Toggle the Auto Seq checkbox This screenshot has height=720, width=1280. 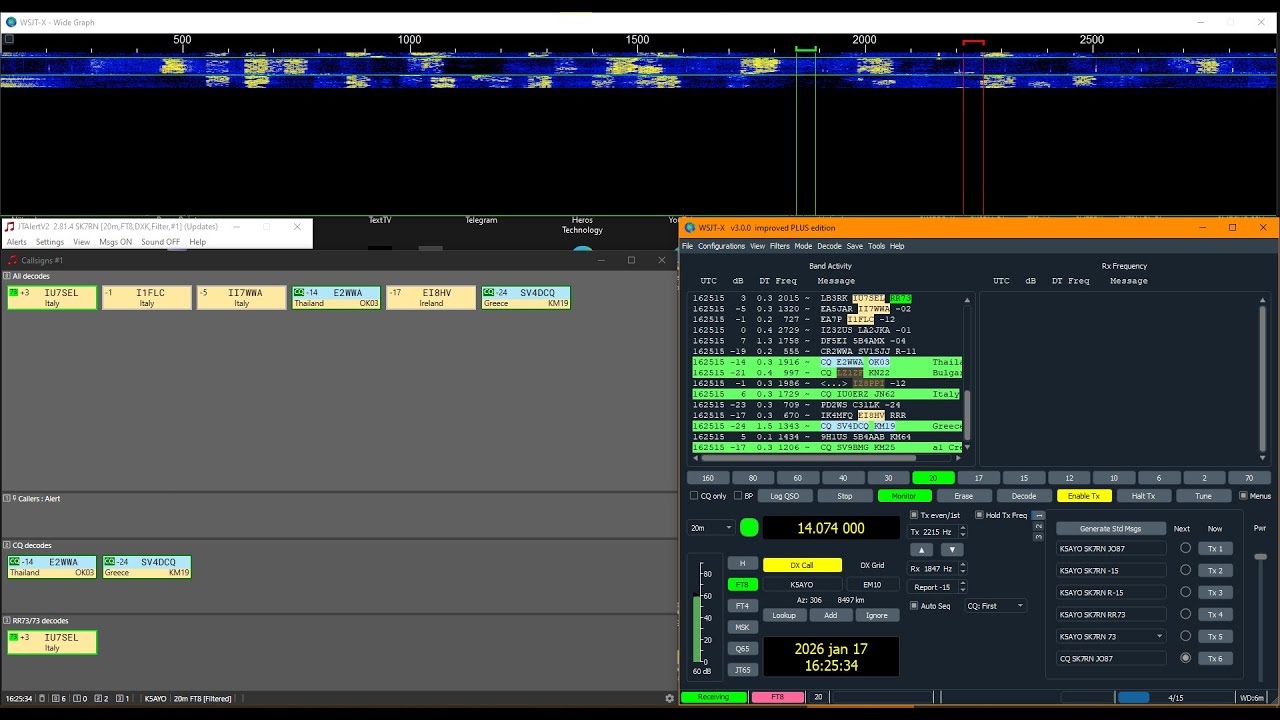tap(914, 606)
